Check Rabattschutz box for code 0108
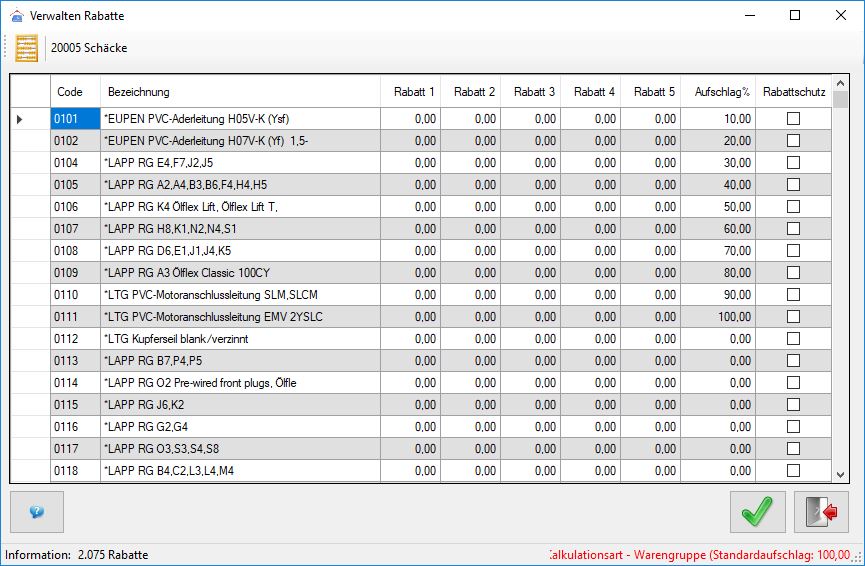This screenshot has width=865, height=566. [x=793, y=251]
